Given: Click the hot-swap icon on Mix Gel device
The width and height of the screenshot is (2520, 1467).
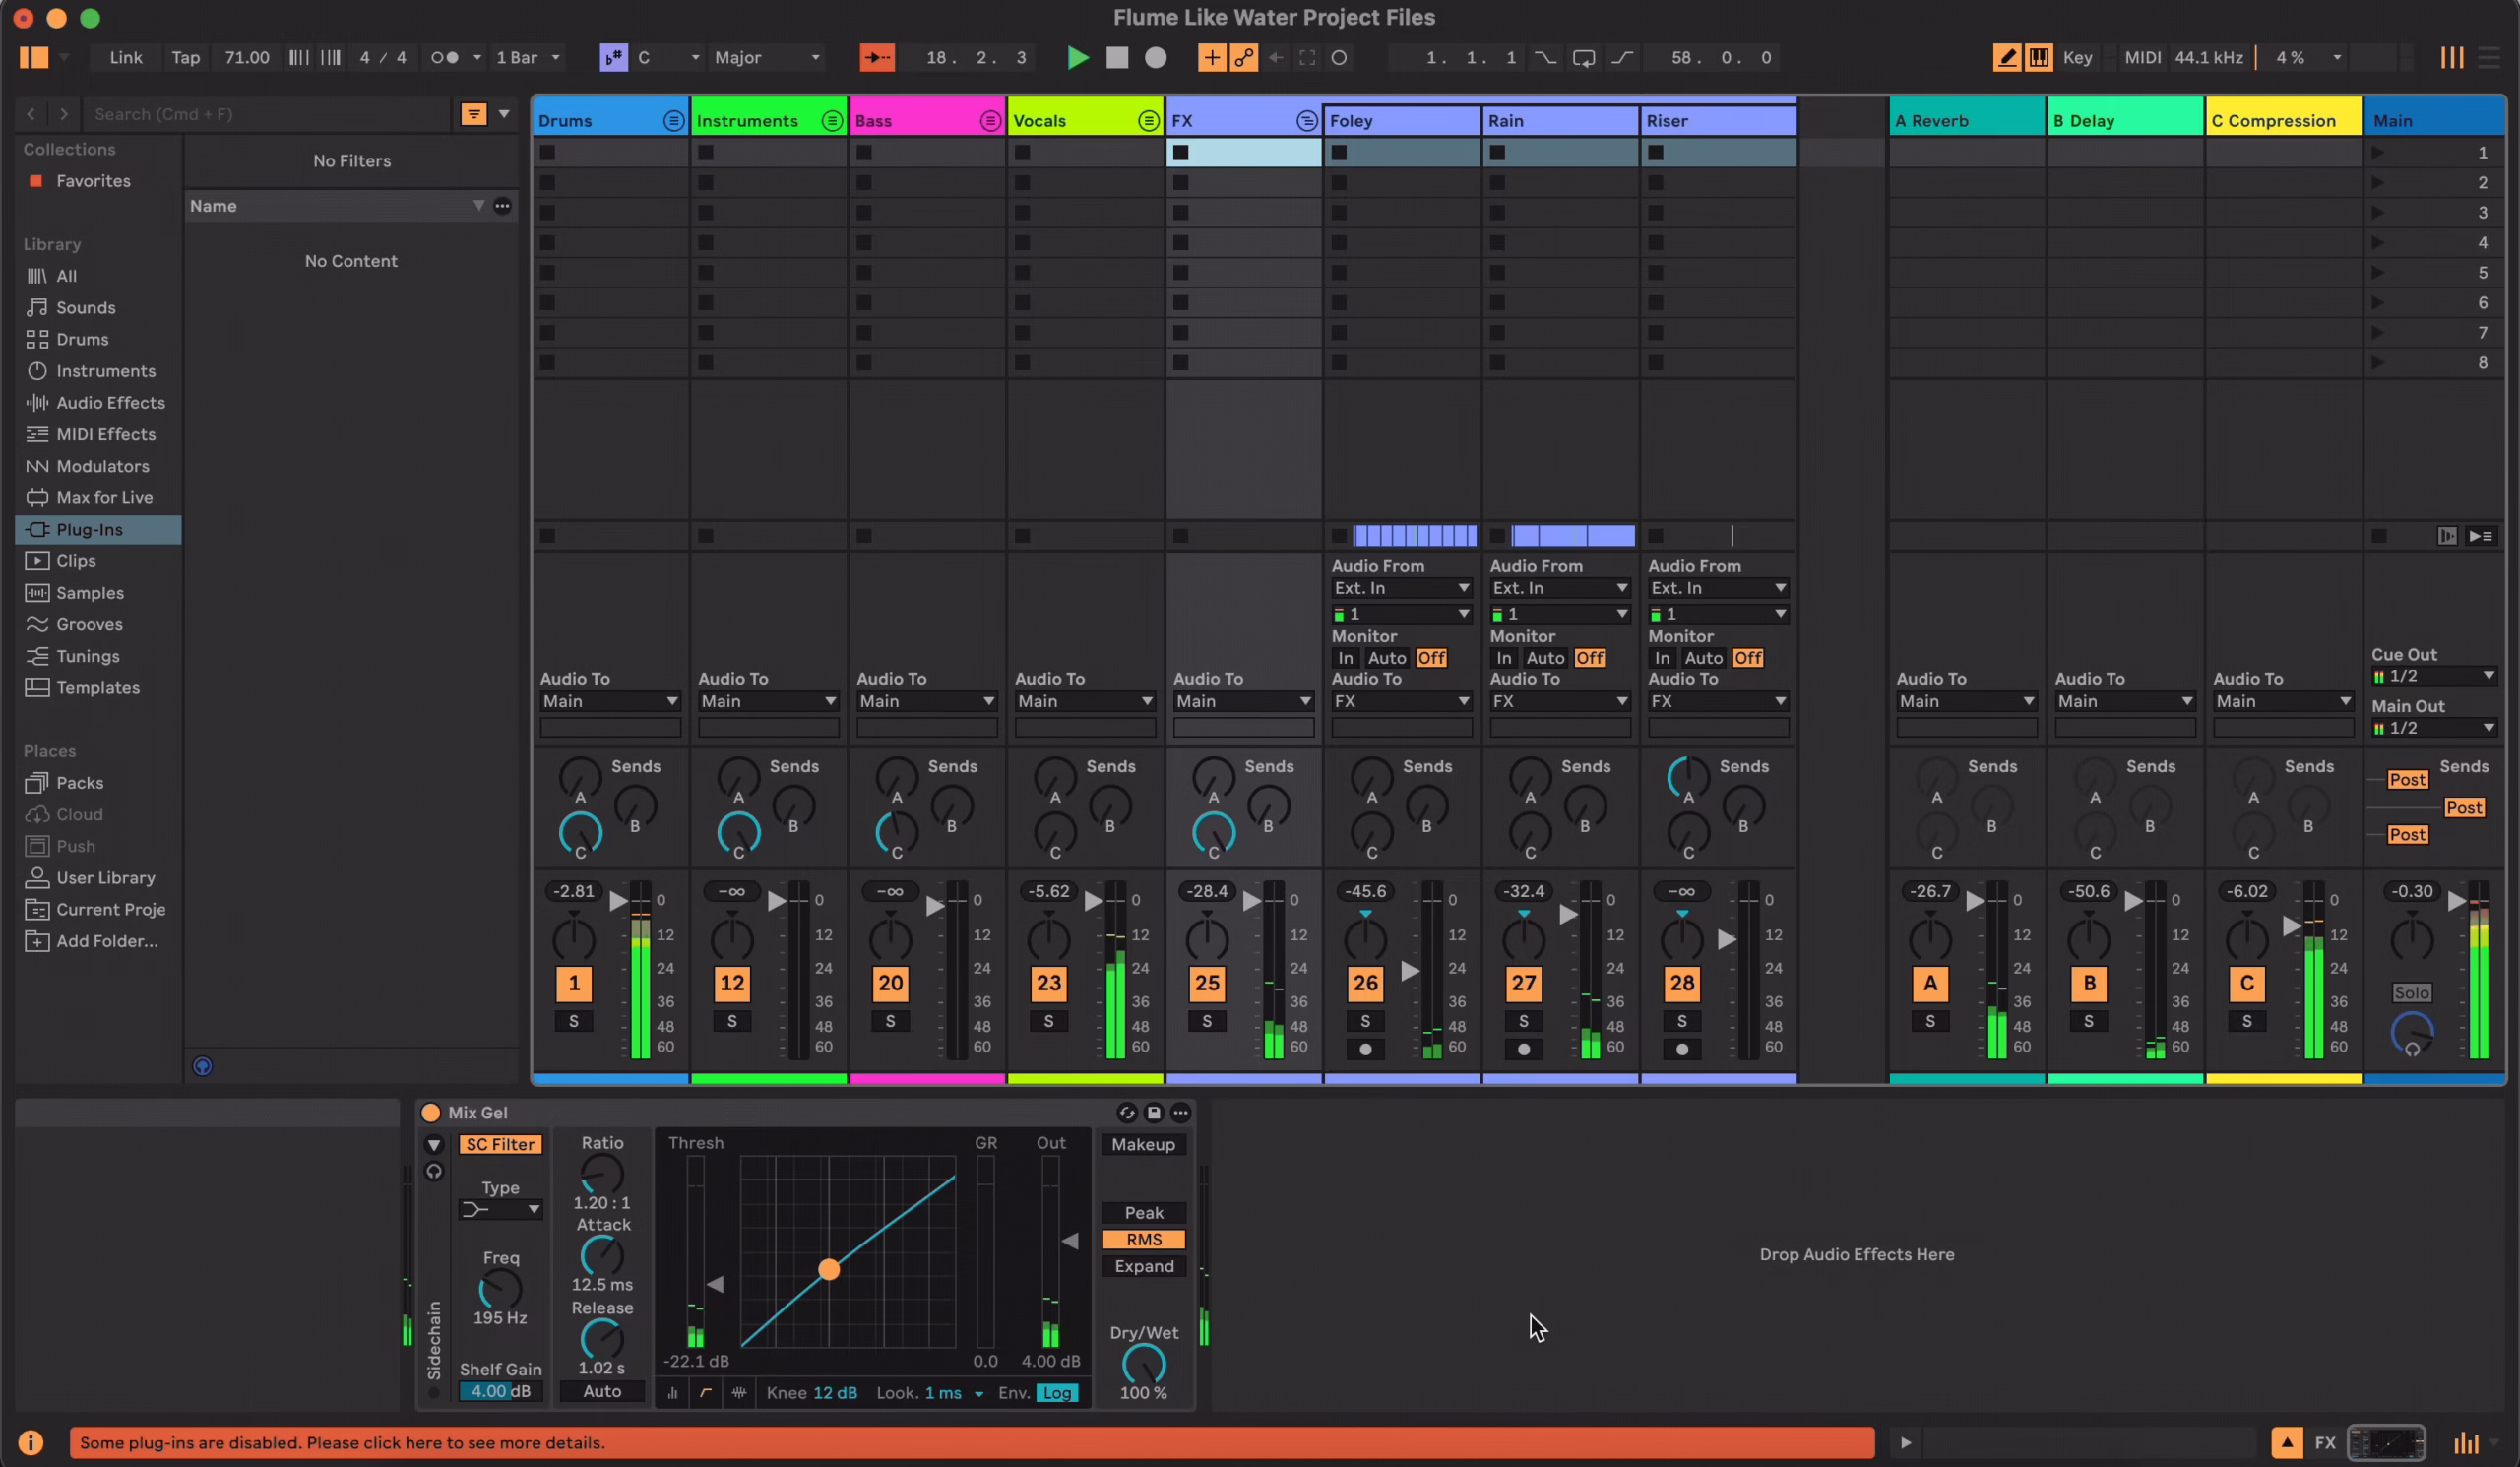Looking at the screenshot, I should [x=1127, y=1112].
